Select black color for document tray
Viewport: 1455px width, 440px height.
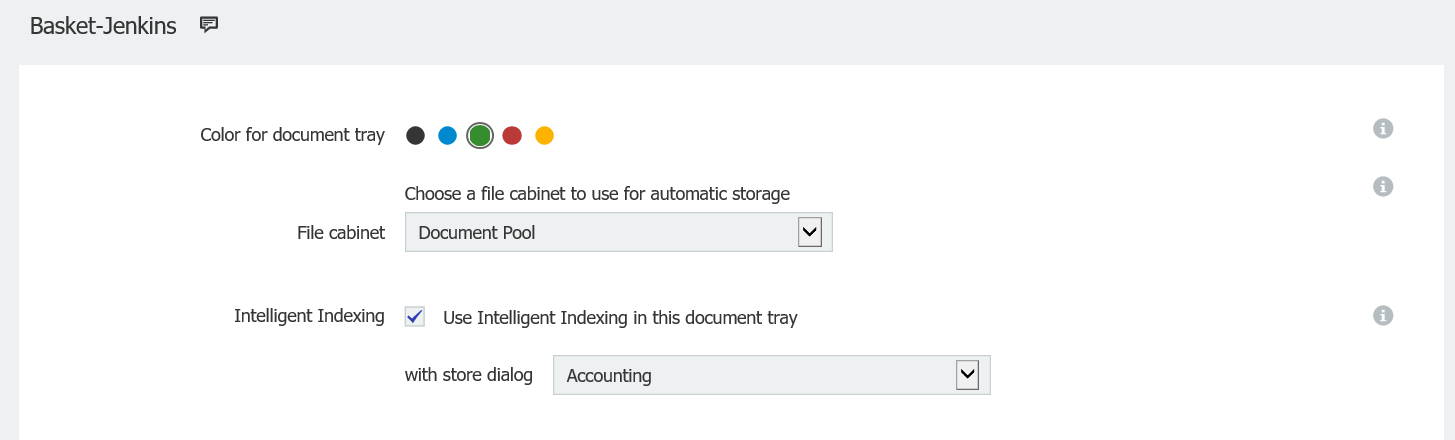416,136
